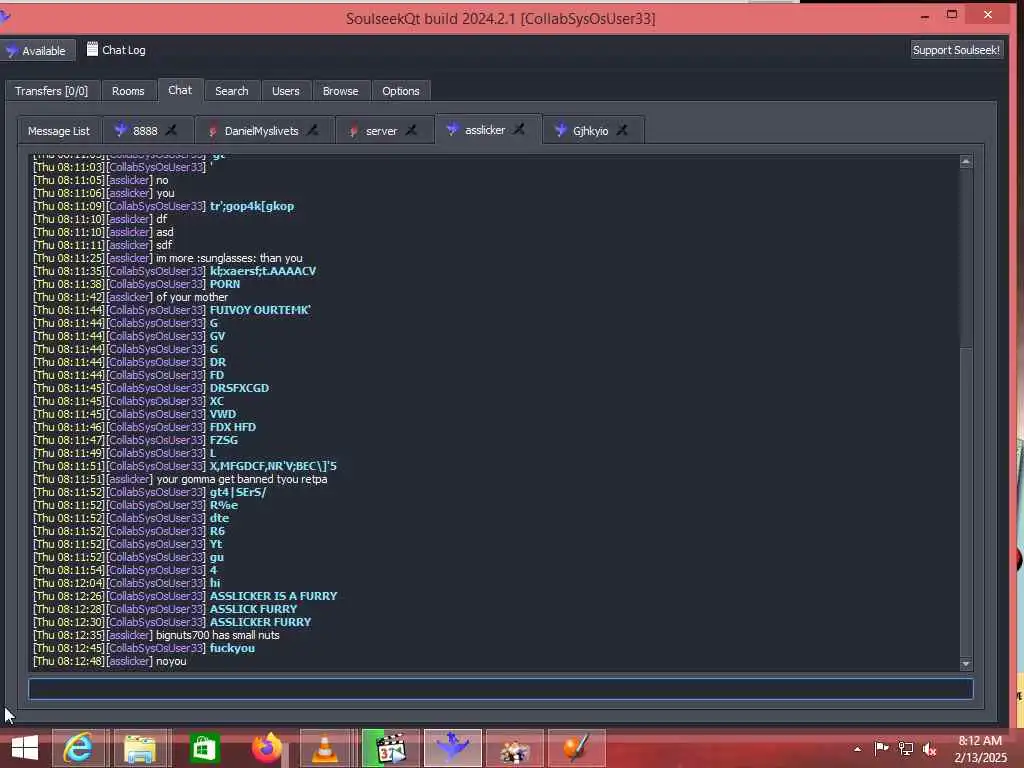The image size is (1024, 768).
Task: Click the last message 'noyou'
Action: pyautogui.click(x=171, y=661)
